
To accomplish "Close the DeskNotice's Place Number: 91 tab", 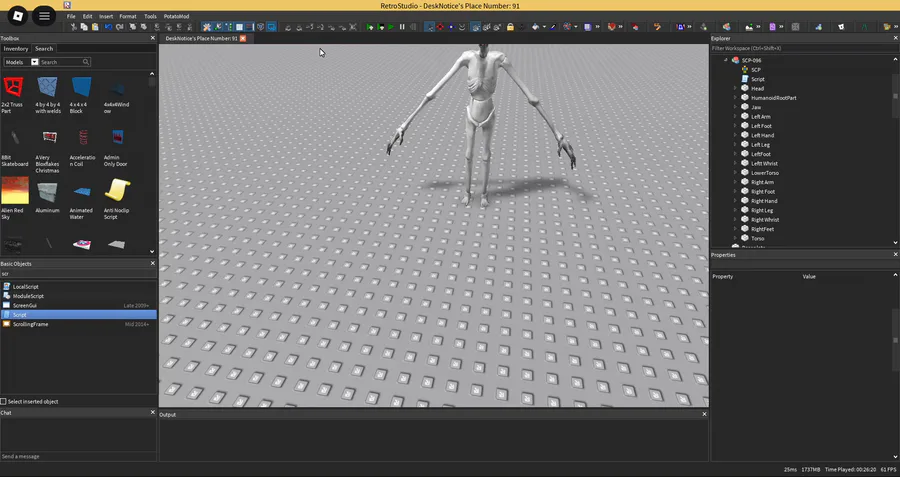I will (243, 38).
